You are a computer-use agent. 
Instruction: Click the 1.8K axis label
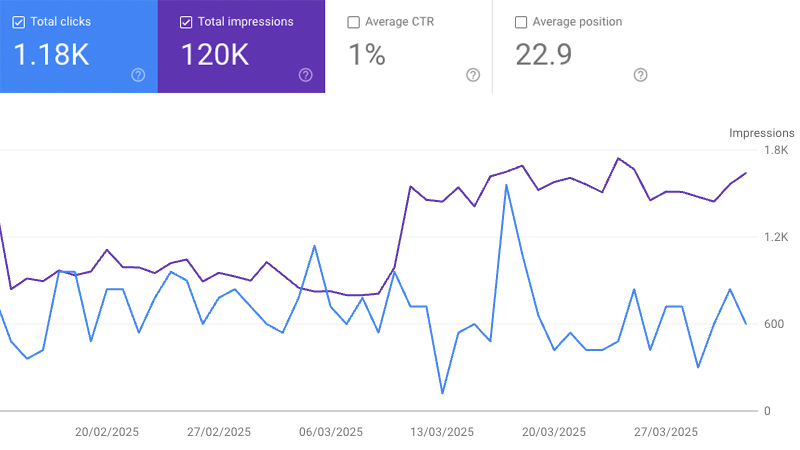(776, 151)
